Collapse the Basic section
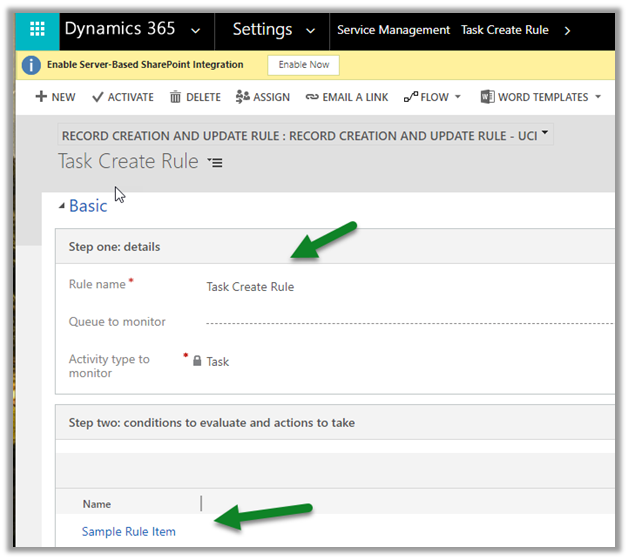Viewport: 628px width, 560px height. tap(61, 206)
